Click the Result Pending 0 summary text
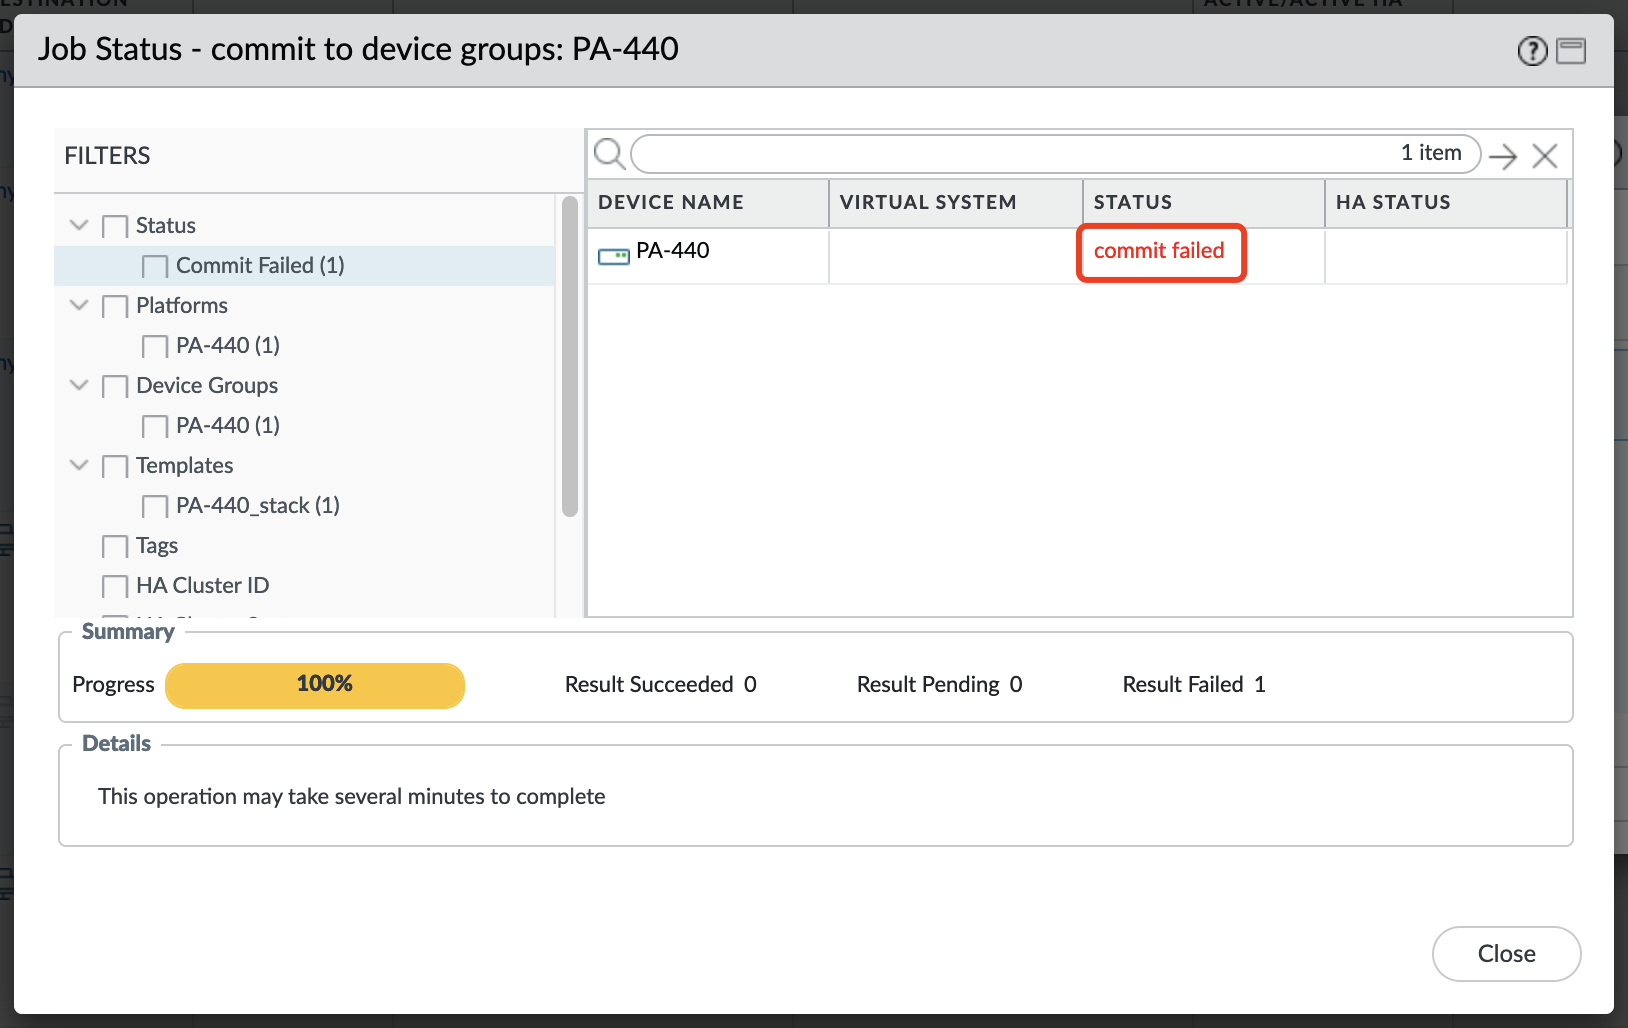Viewport: 1628px width, 1028px height. 939,685
